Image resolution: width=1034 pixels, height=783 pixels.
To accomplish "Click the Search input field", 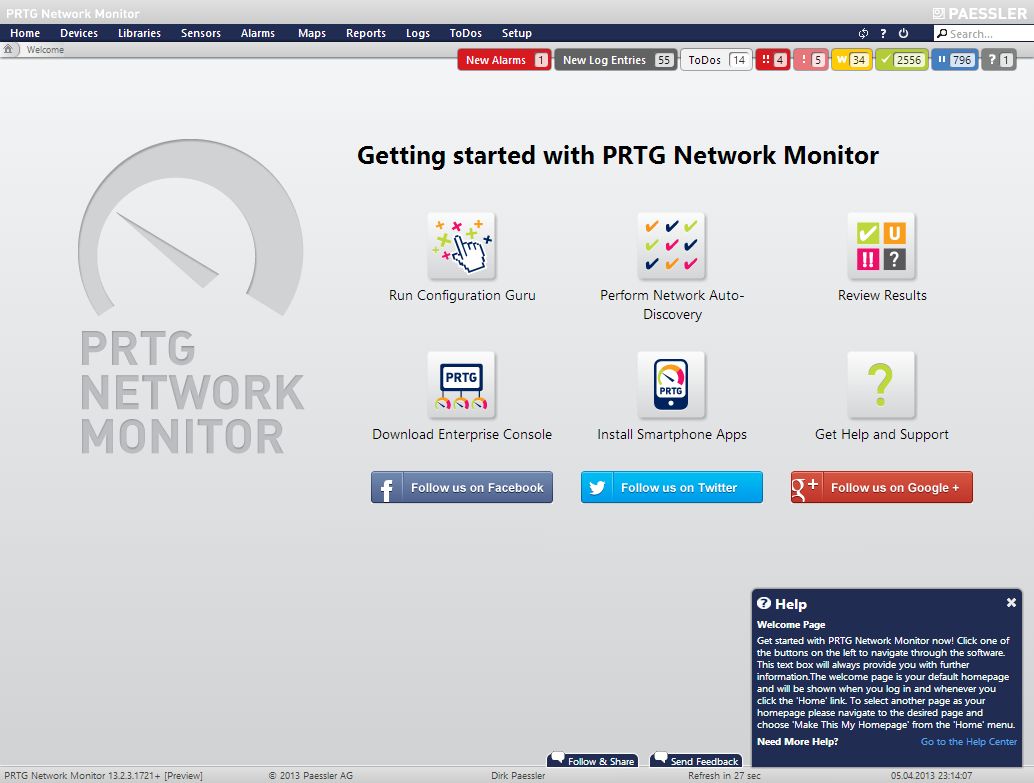I will [x=986, y=34].
